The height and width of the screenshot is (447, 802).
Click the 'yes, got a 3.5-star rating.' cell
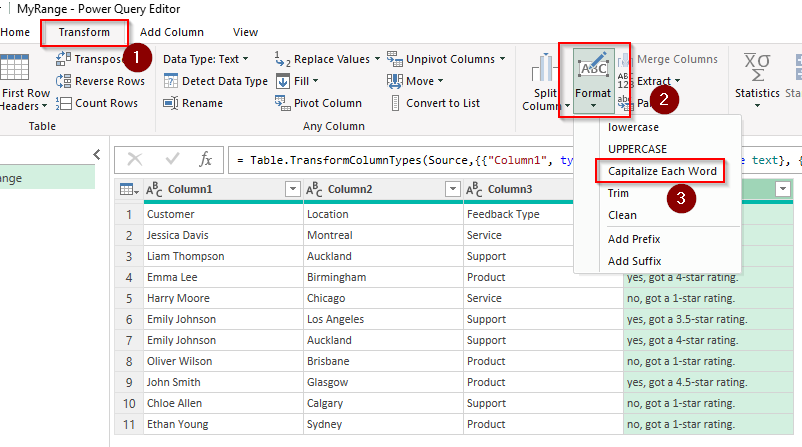point(708,319)
